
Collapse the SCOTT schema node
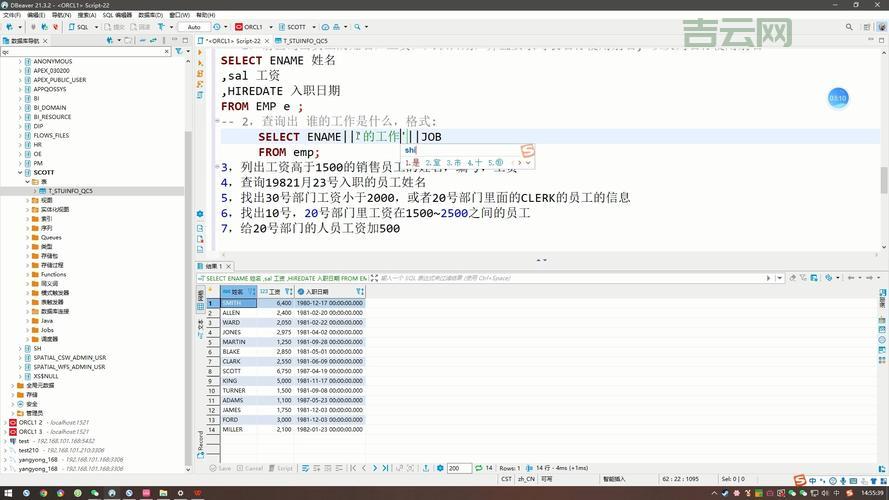tap(20, 172)
